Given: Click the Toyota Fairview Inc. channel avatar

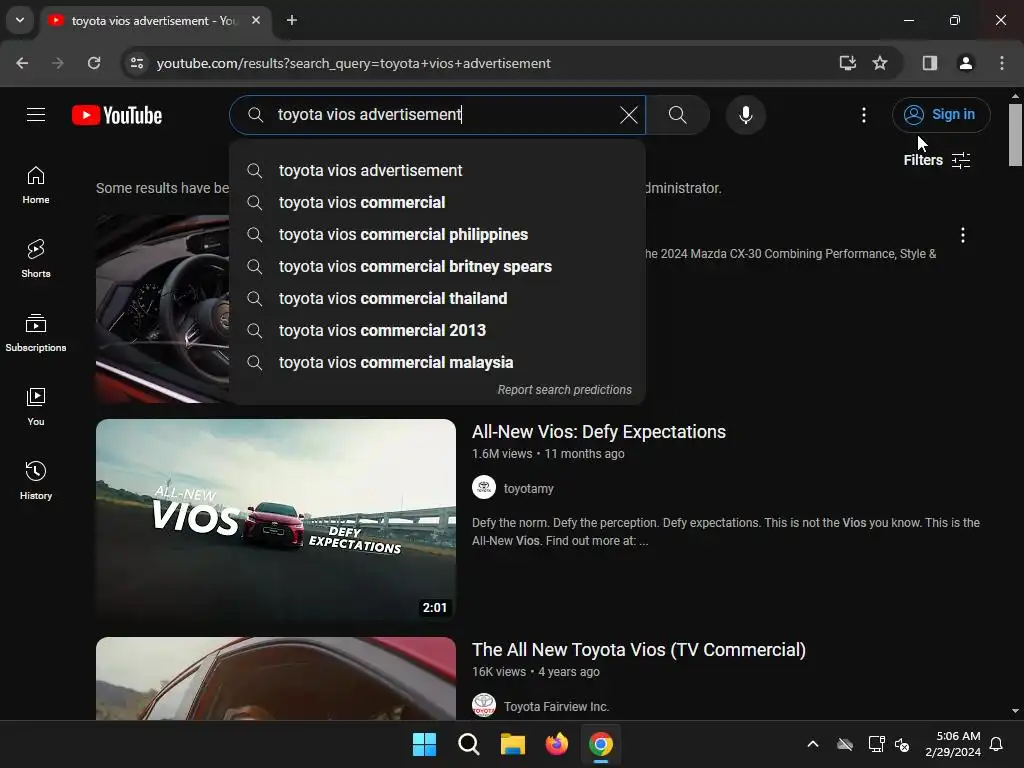Looking at the screenshot, I should pyautogui.click(x=484, y=705).
